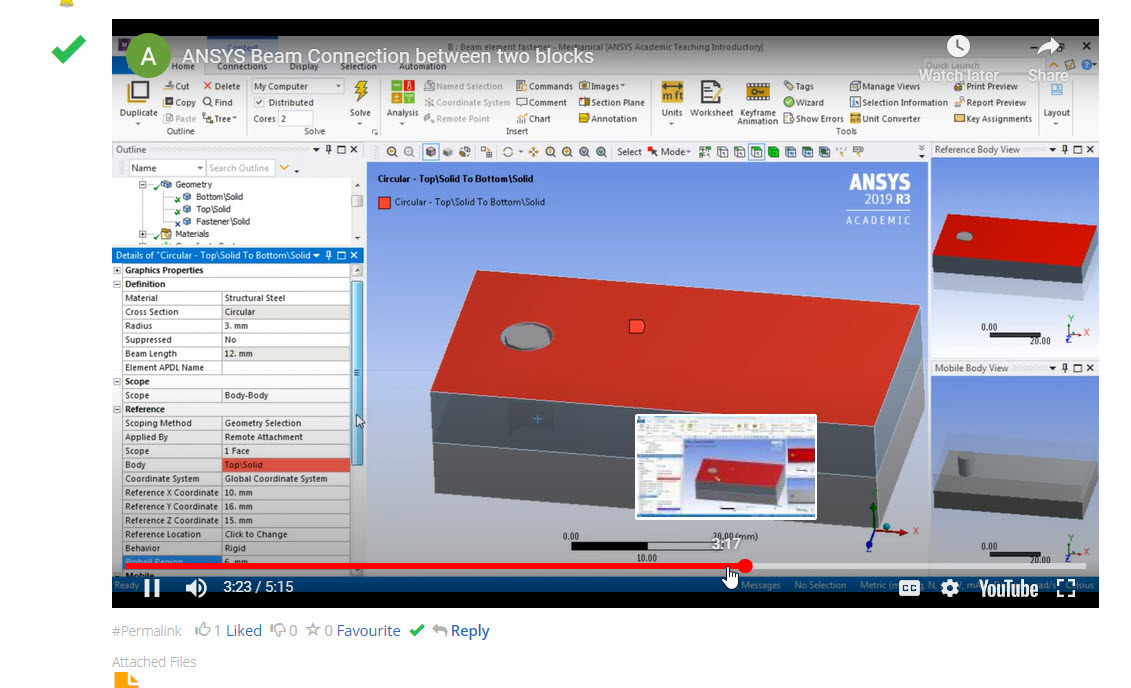Click the Find magnifier command
This screenshot has width=1131, height=688.
[218, 102]
